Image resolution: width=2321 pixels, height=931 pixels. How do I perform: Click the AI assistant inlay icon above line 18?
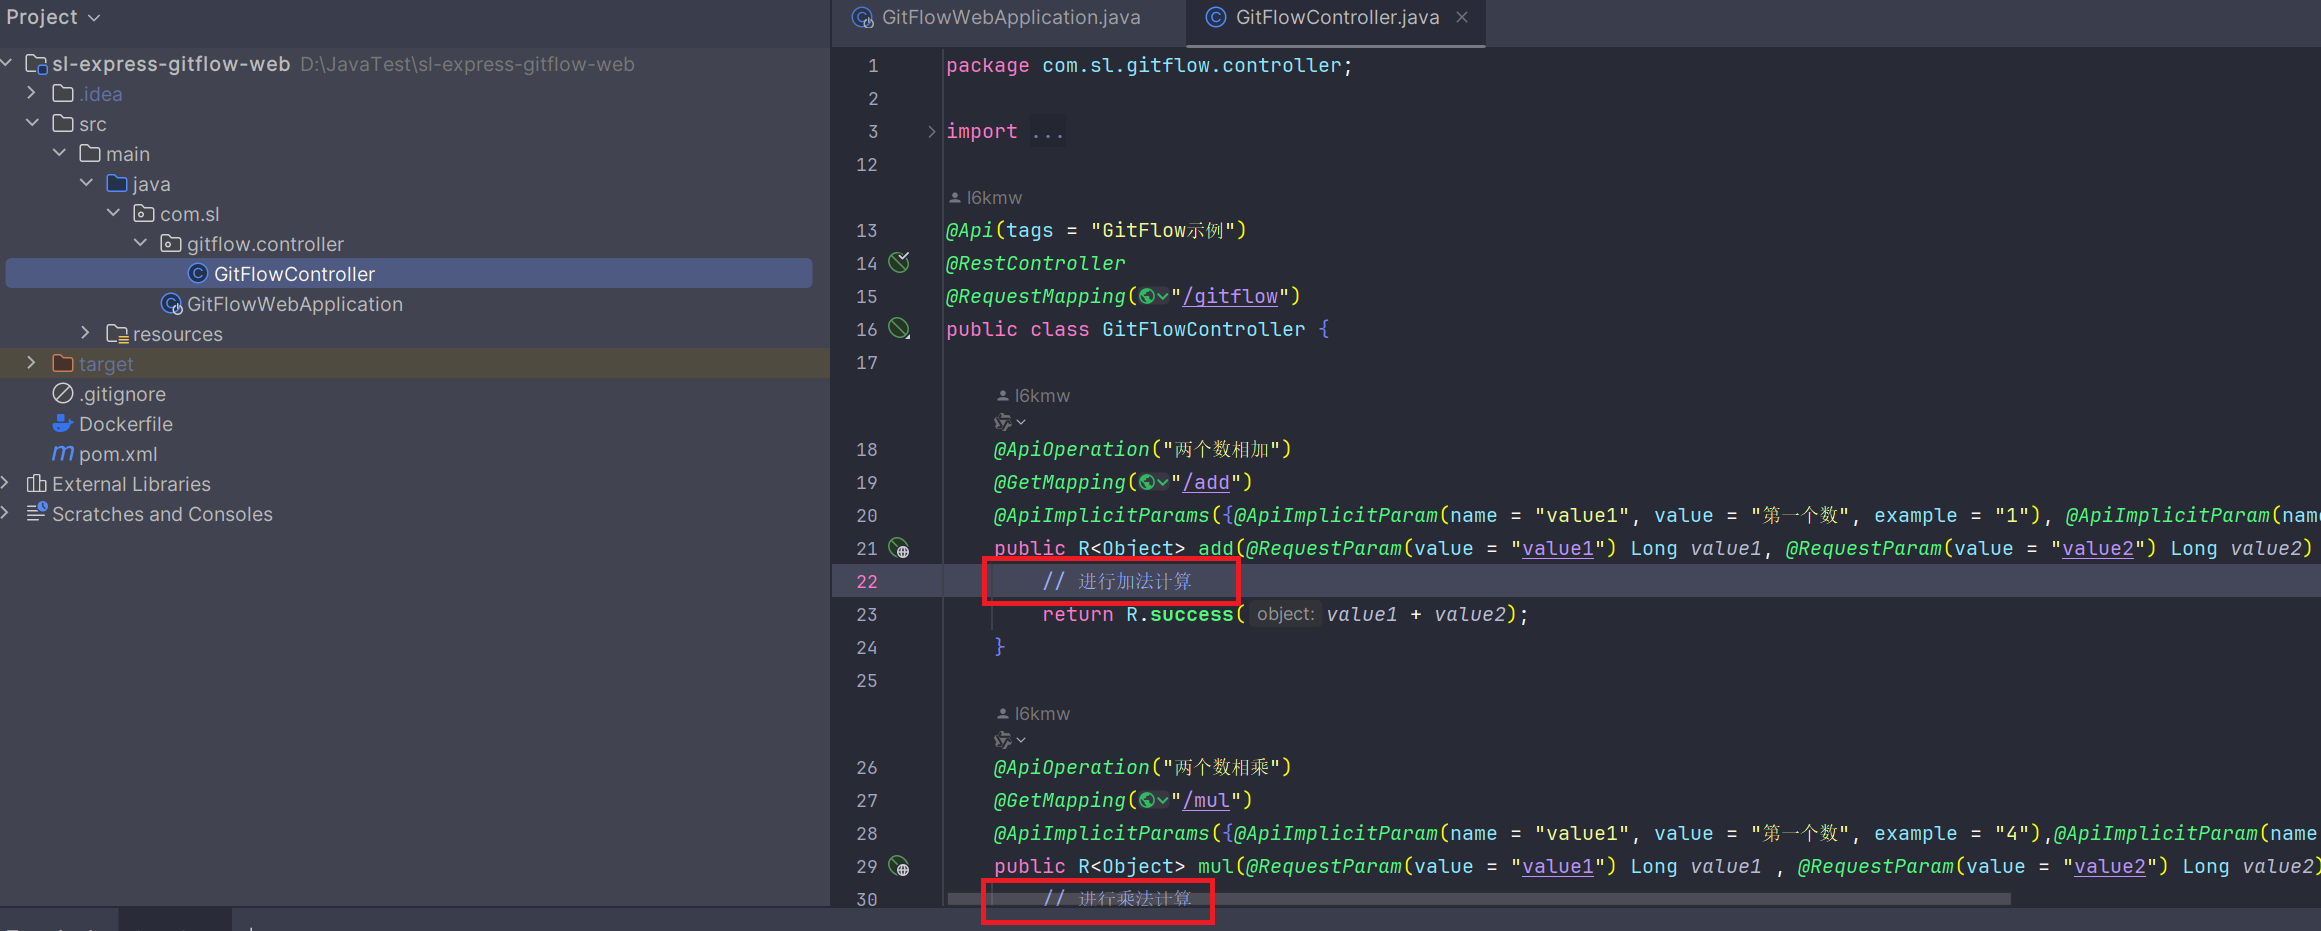[x=1003, y=422]
